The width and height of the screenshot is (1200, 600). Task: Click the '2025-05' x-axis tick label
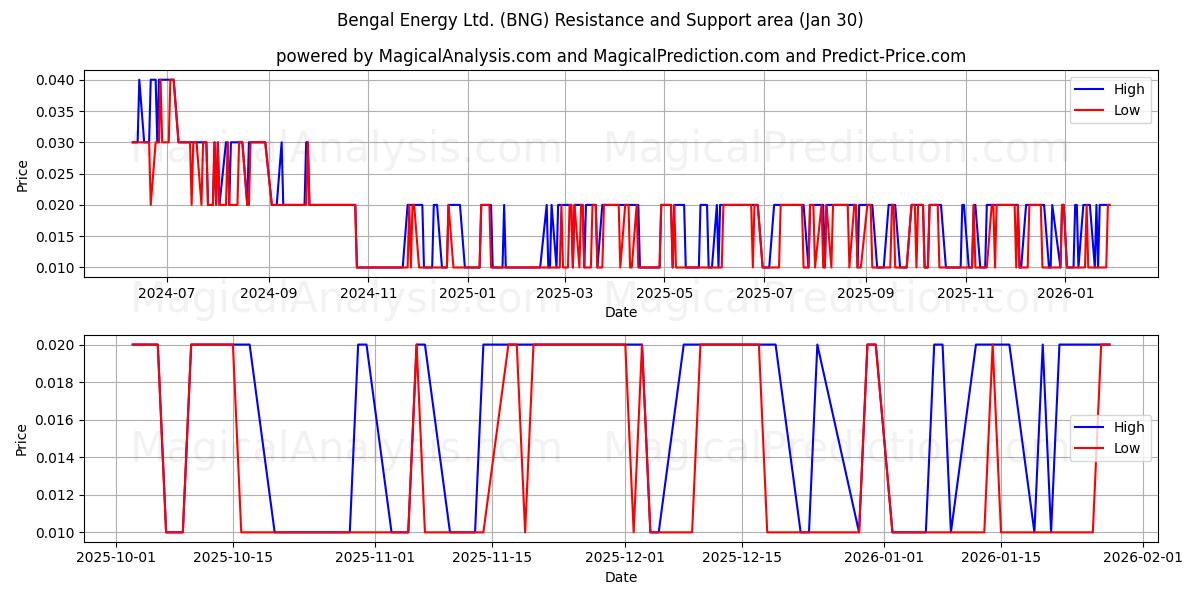coord(665,293)
